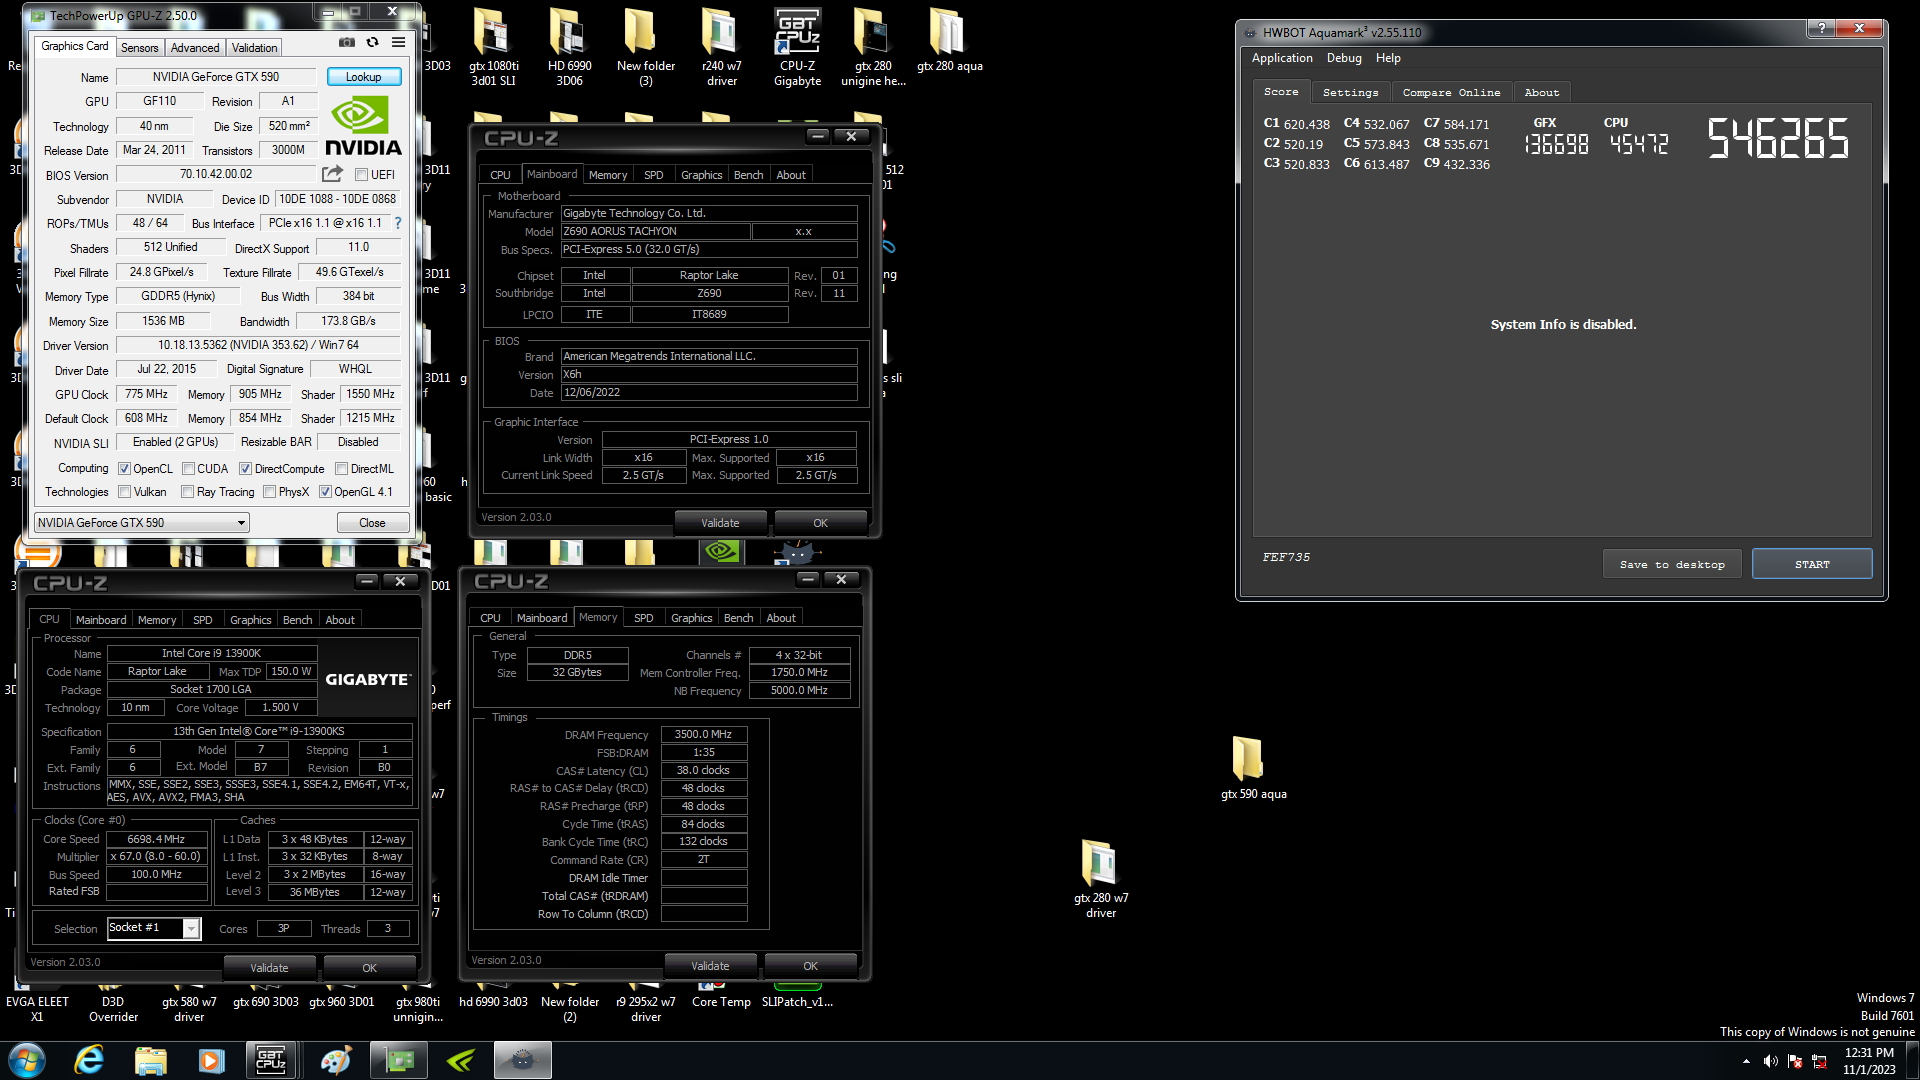Image resolution: width=1920 pixels, height=1080 pixels.
Task: Open the Validation tab in GPU-Z
Action: coord(255,48)
